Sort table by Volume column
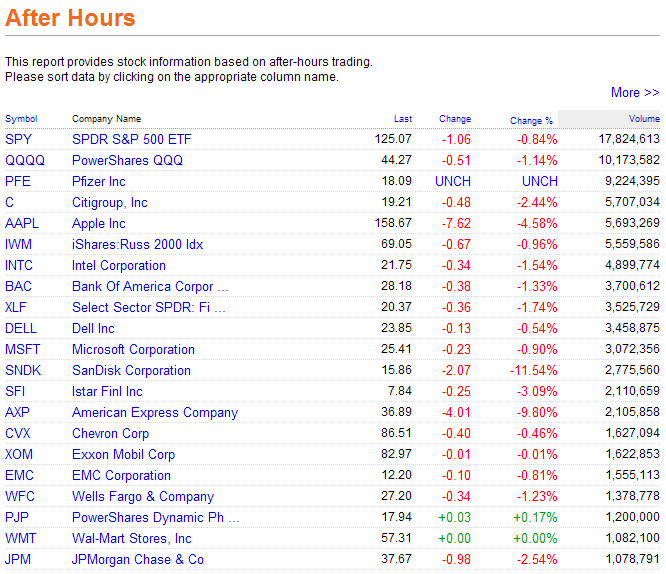 point(644,119)
